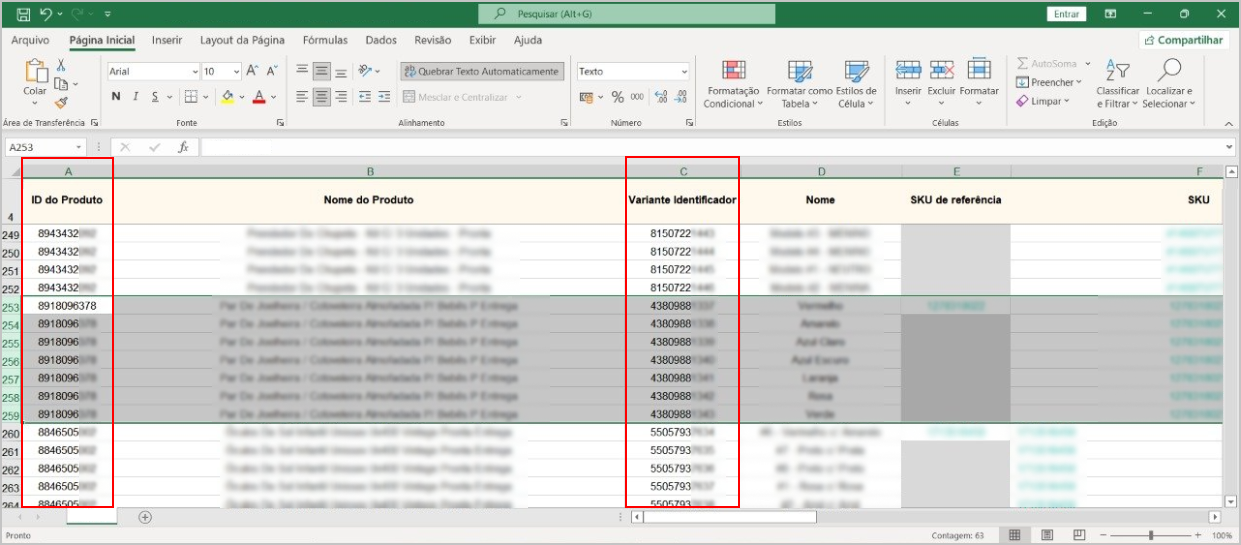Open the Ajuda tab

[x=528, y=40]
